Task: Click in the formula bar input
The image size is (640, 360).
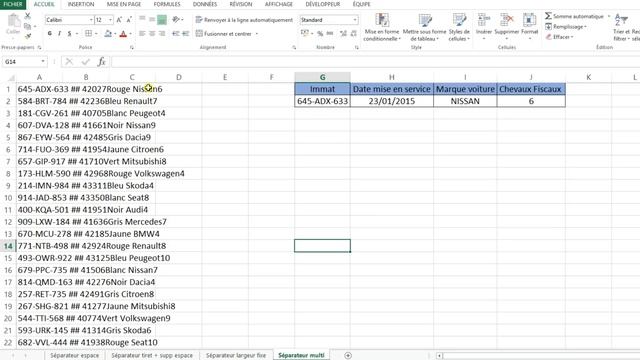Action: pos(376,62)
